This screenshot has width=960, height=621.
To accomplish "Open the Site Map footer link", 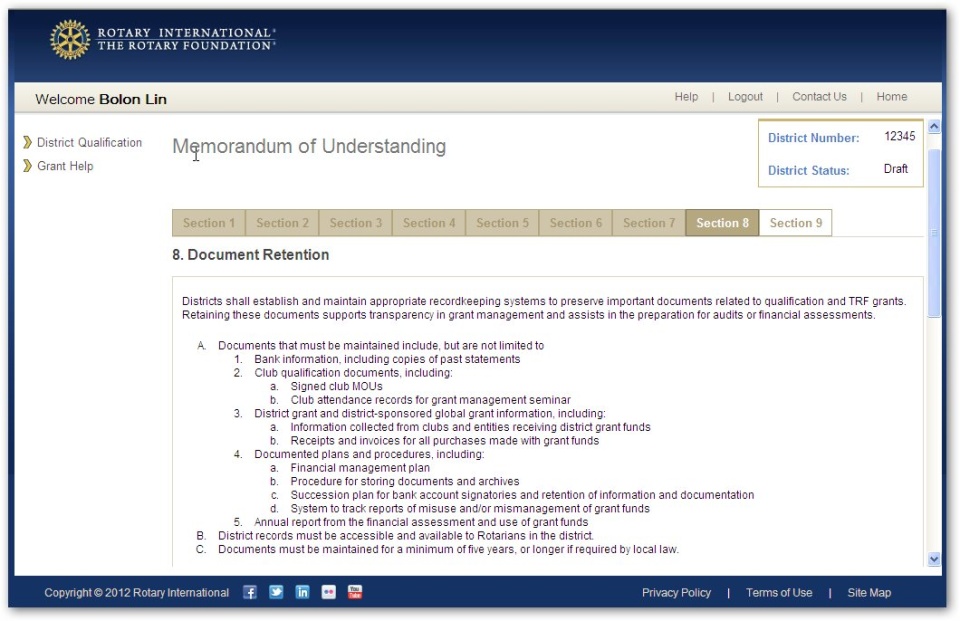I will point(869,593).
